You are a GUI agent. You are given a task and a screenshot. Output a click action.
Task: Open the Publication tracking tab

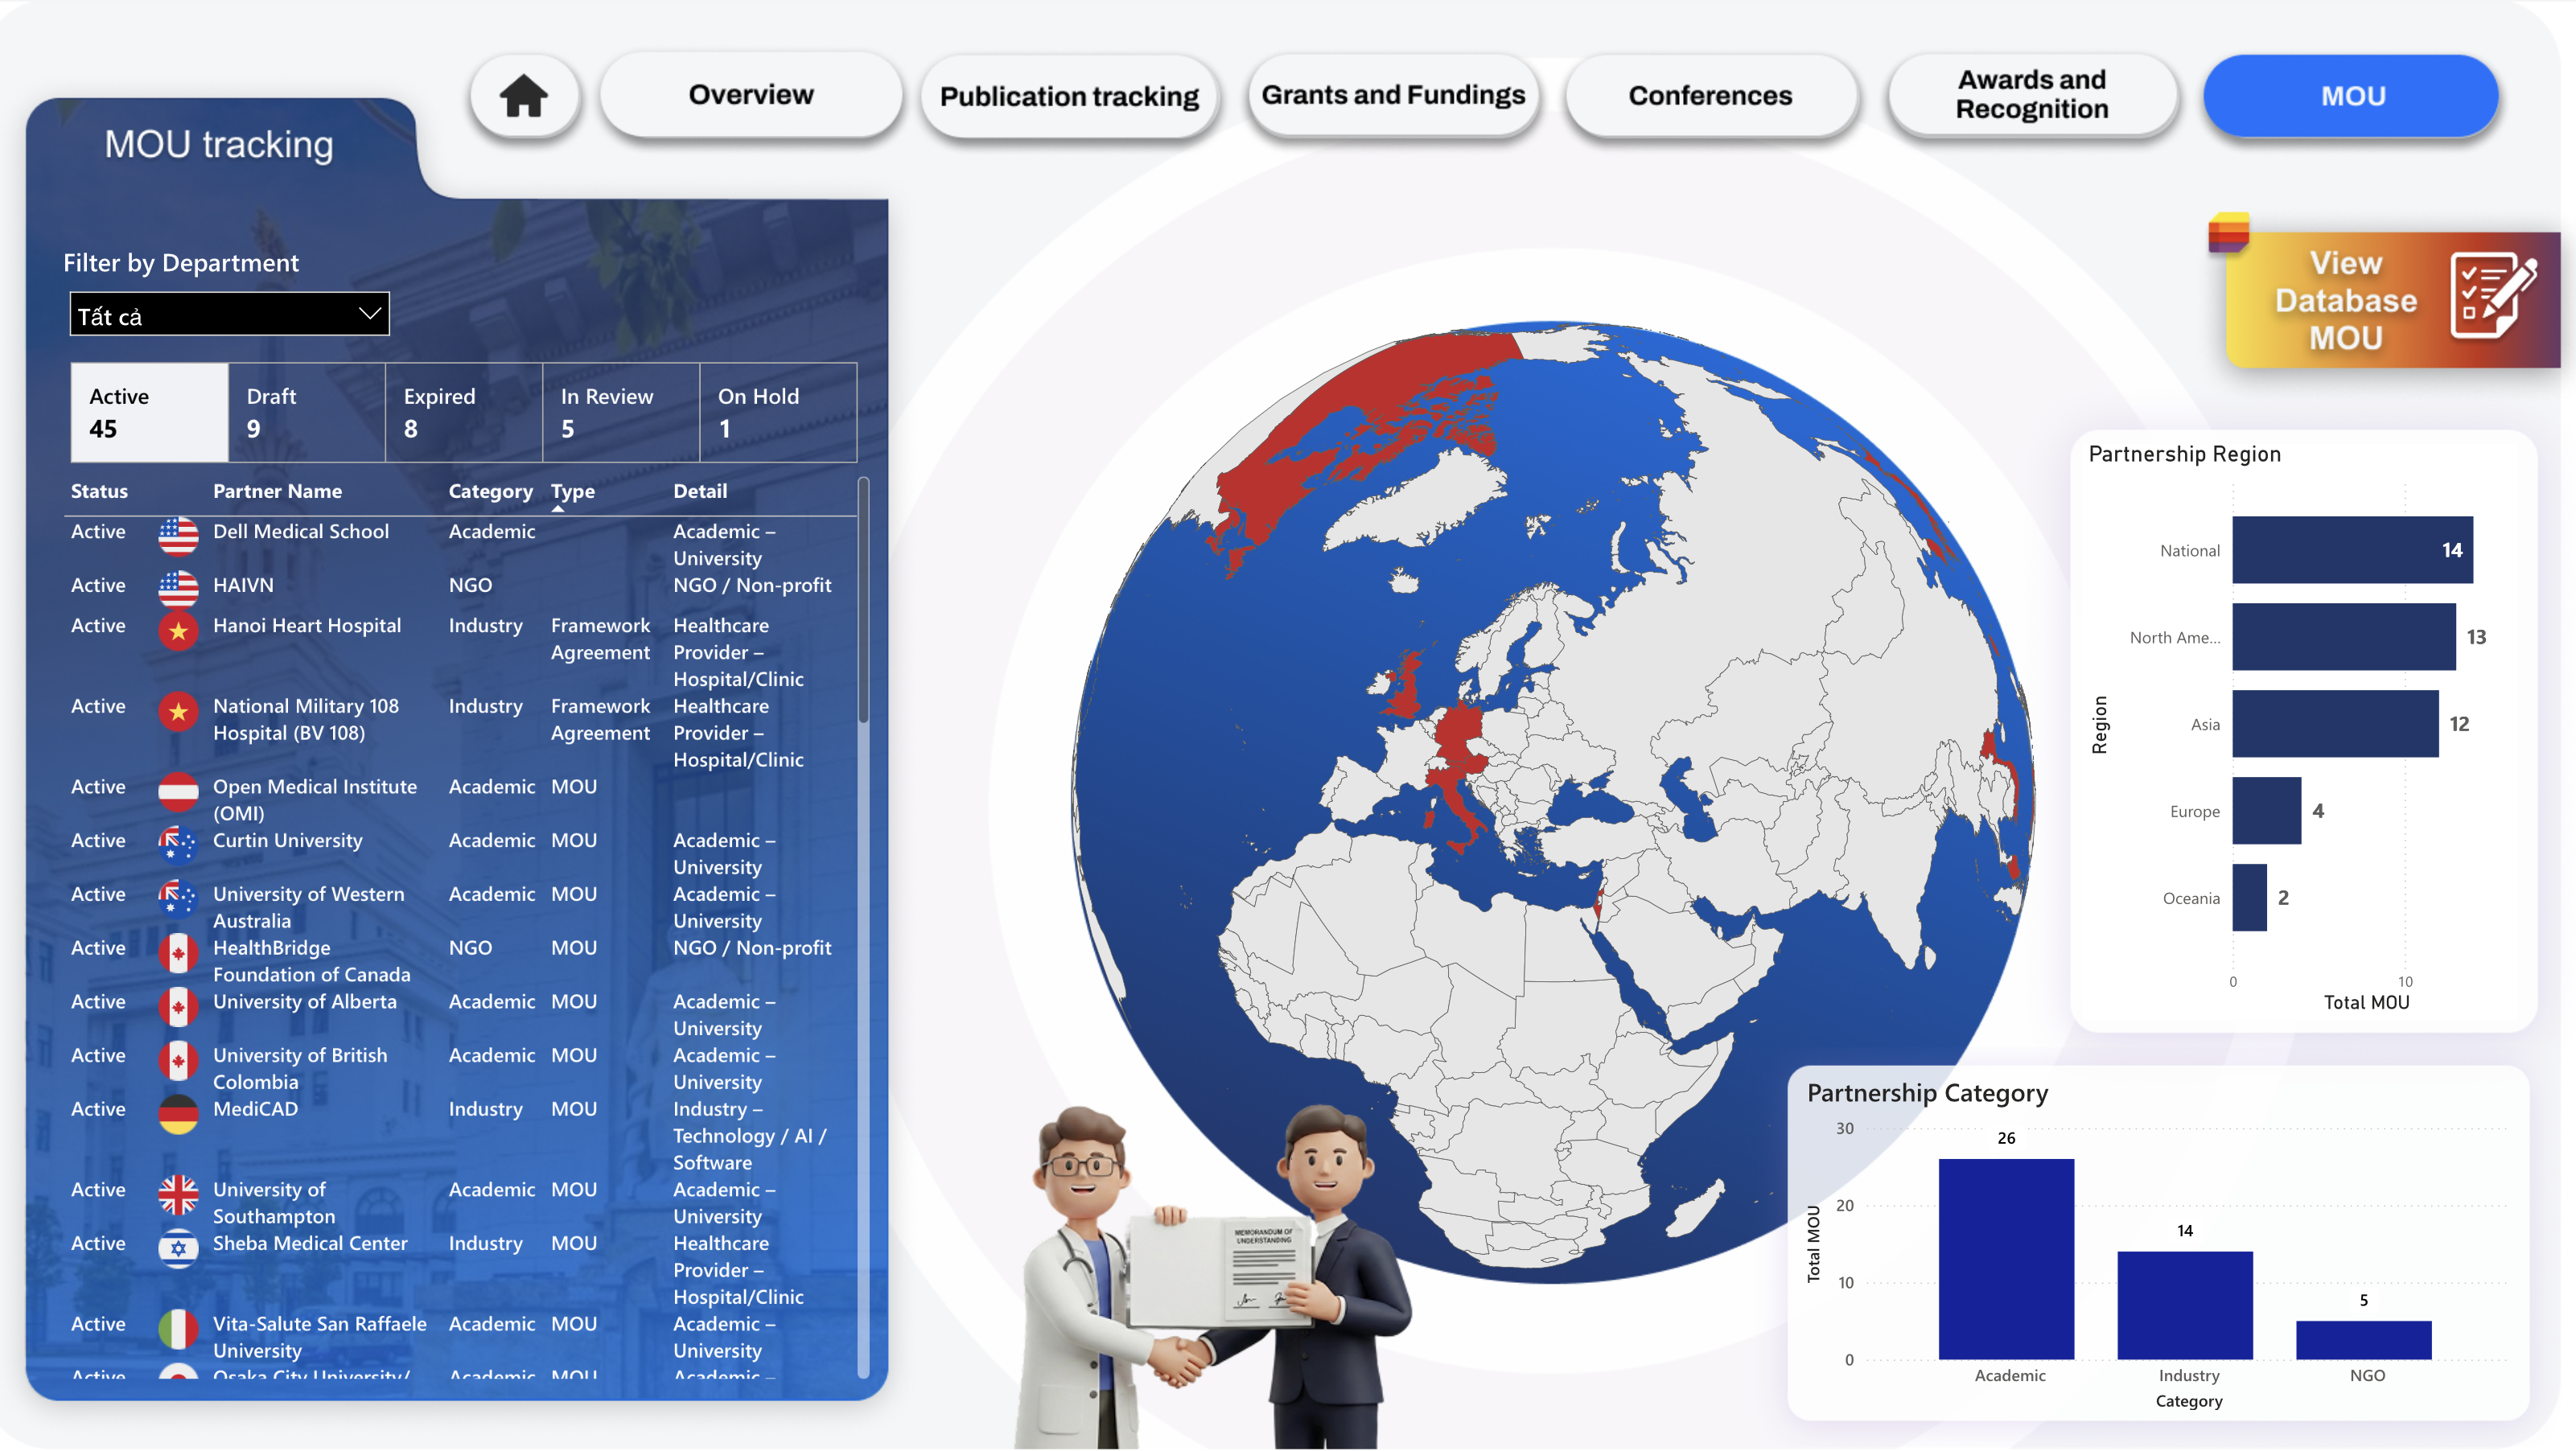(x=1069, y=96)
